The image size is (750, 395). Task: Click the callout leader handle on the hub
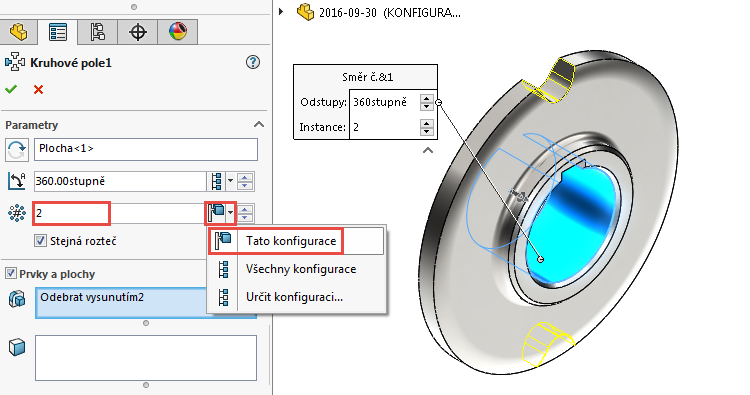point(540,259)
